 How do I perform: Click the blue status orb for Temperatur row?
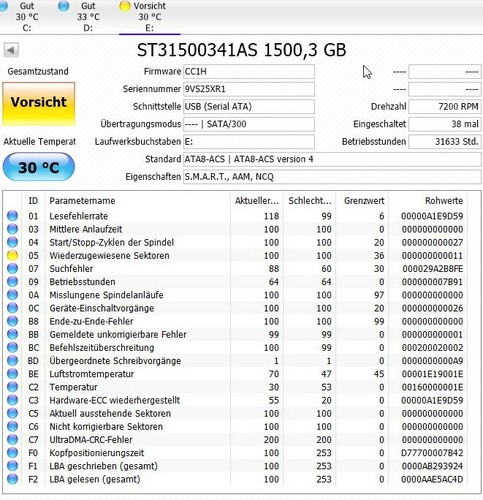pyautogui.click(x=12, y=387)
